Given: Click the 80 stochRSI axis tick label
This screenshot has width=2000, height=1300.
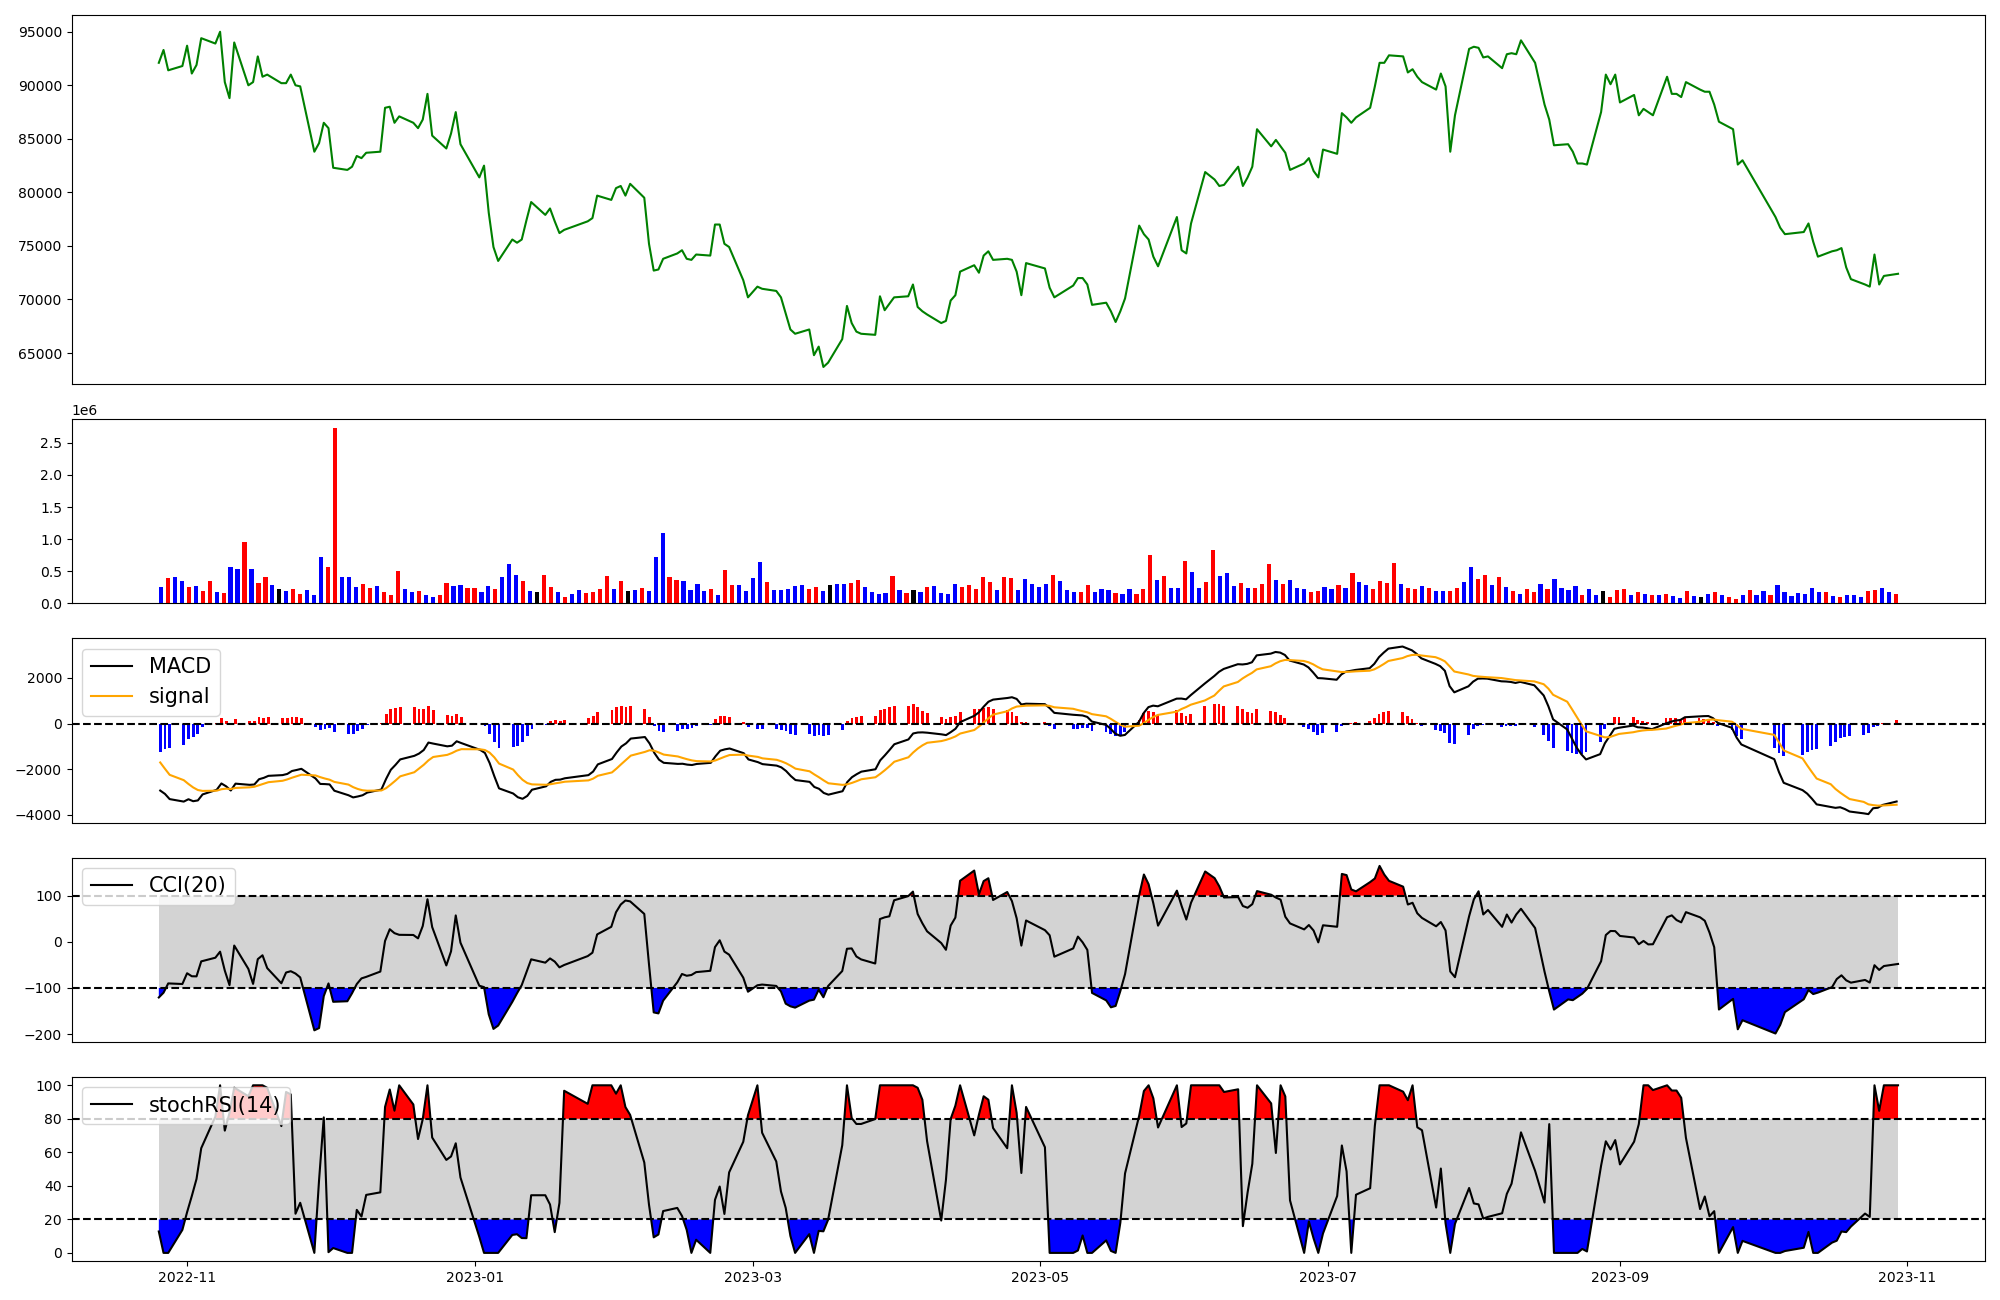Looking at the screenshot, I should (54, 1120).
